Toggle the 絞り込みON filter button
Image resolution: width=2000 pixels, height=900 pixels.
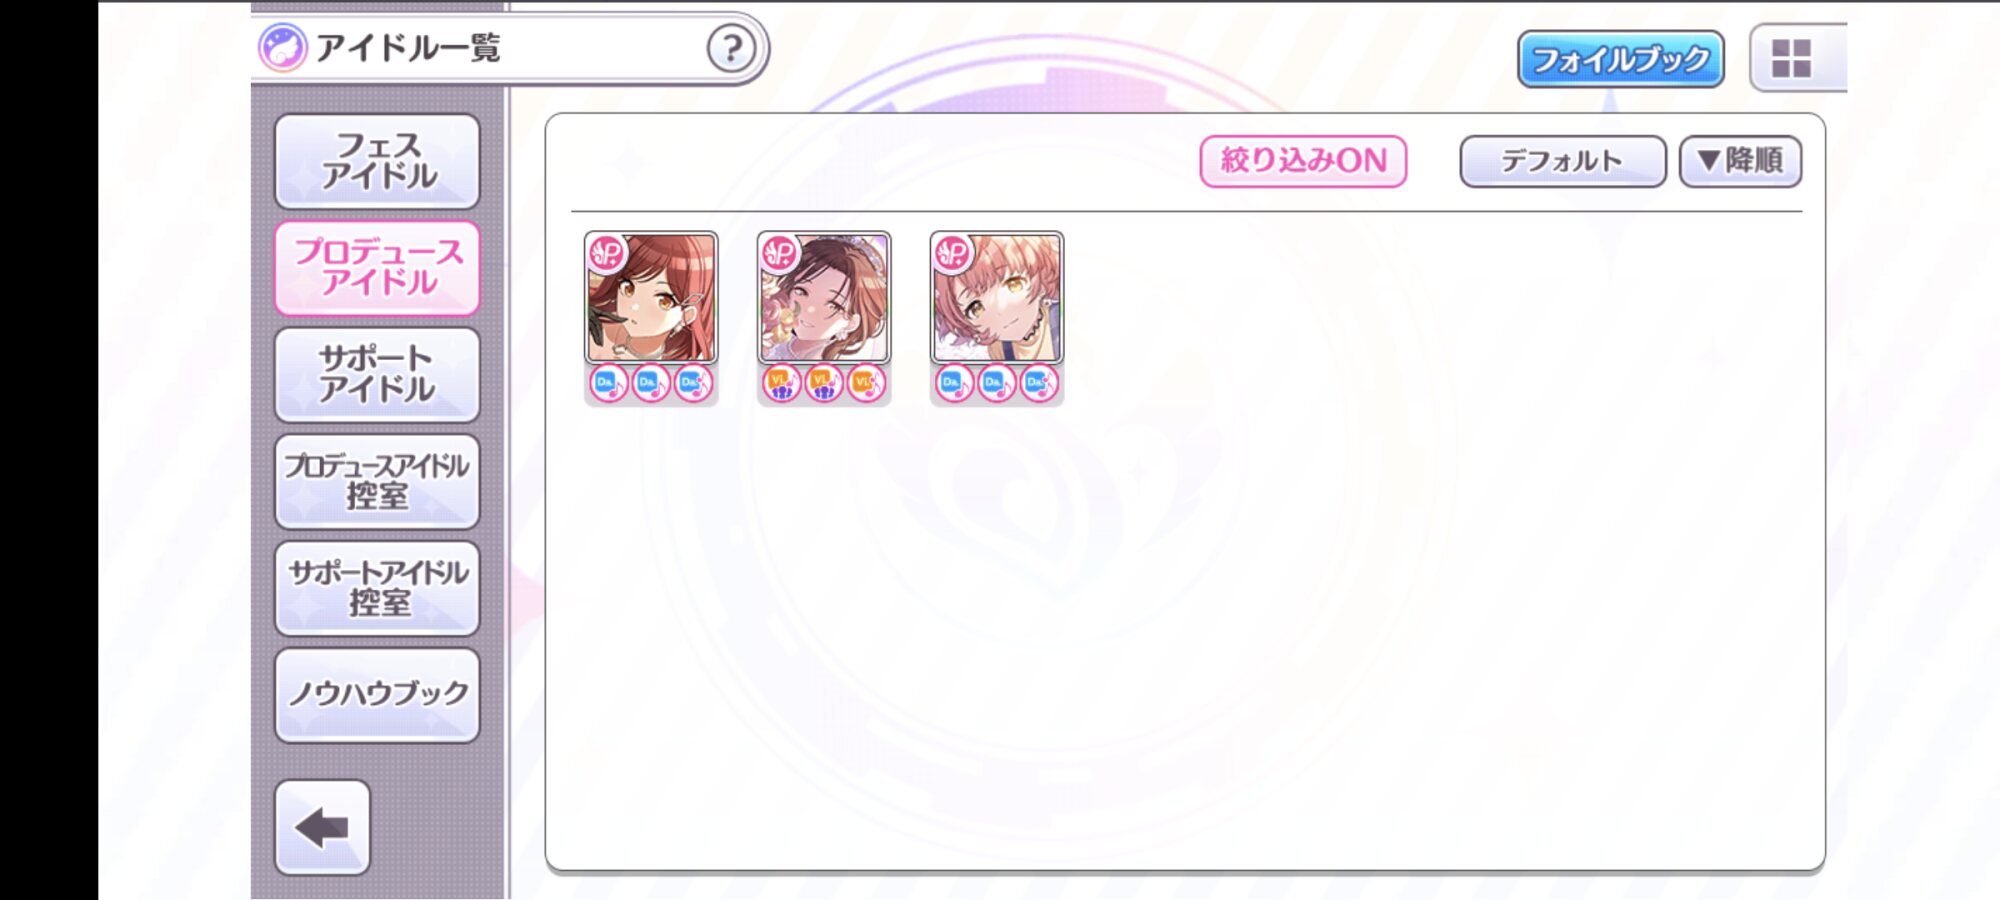[x=1303, y=161]
